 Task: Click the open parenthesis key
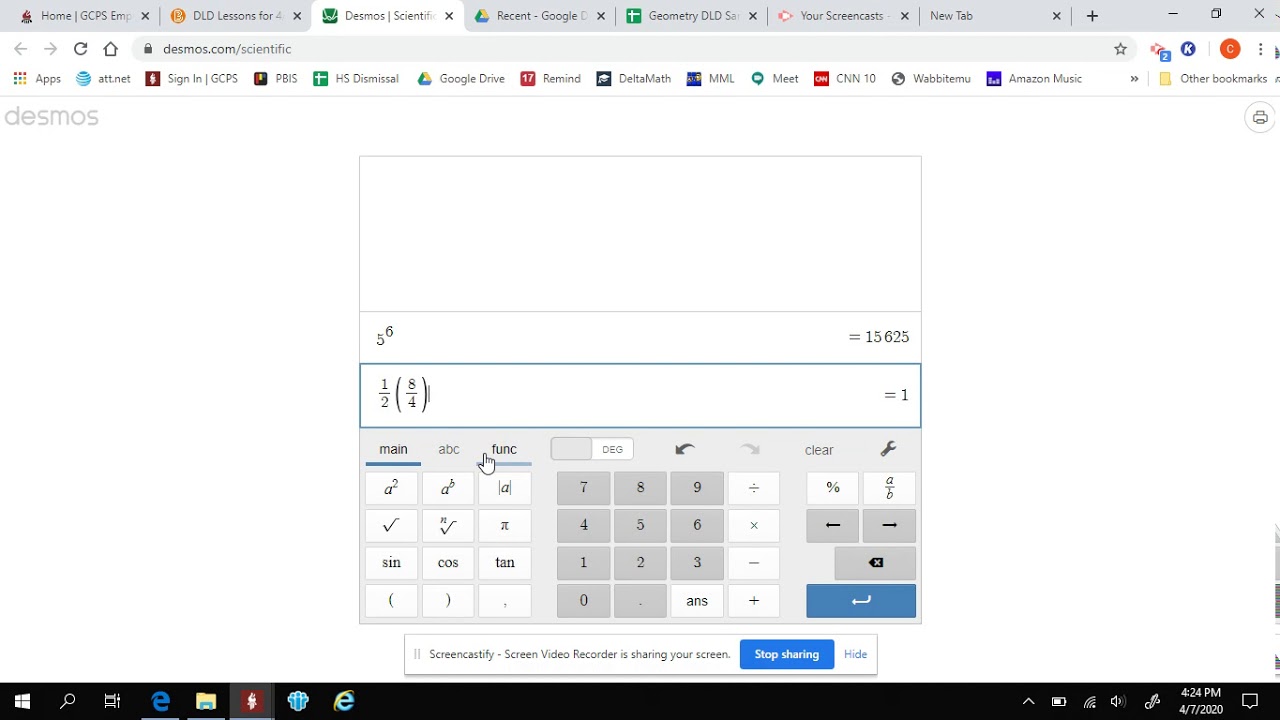[391, 601]
